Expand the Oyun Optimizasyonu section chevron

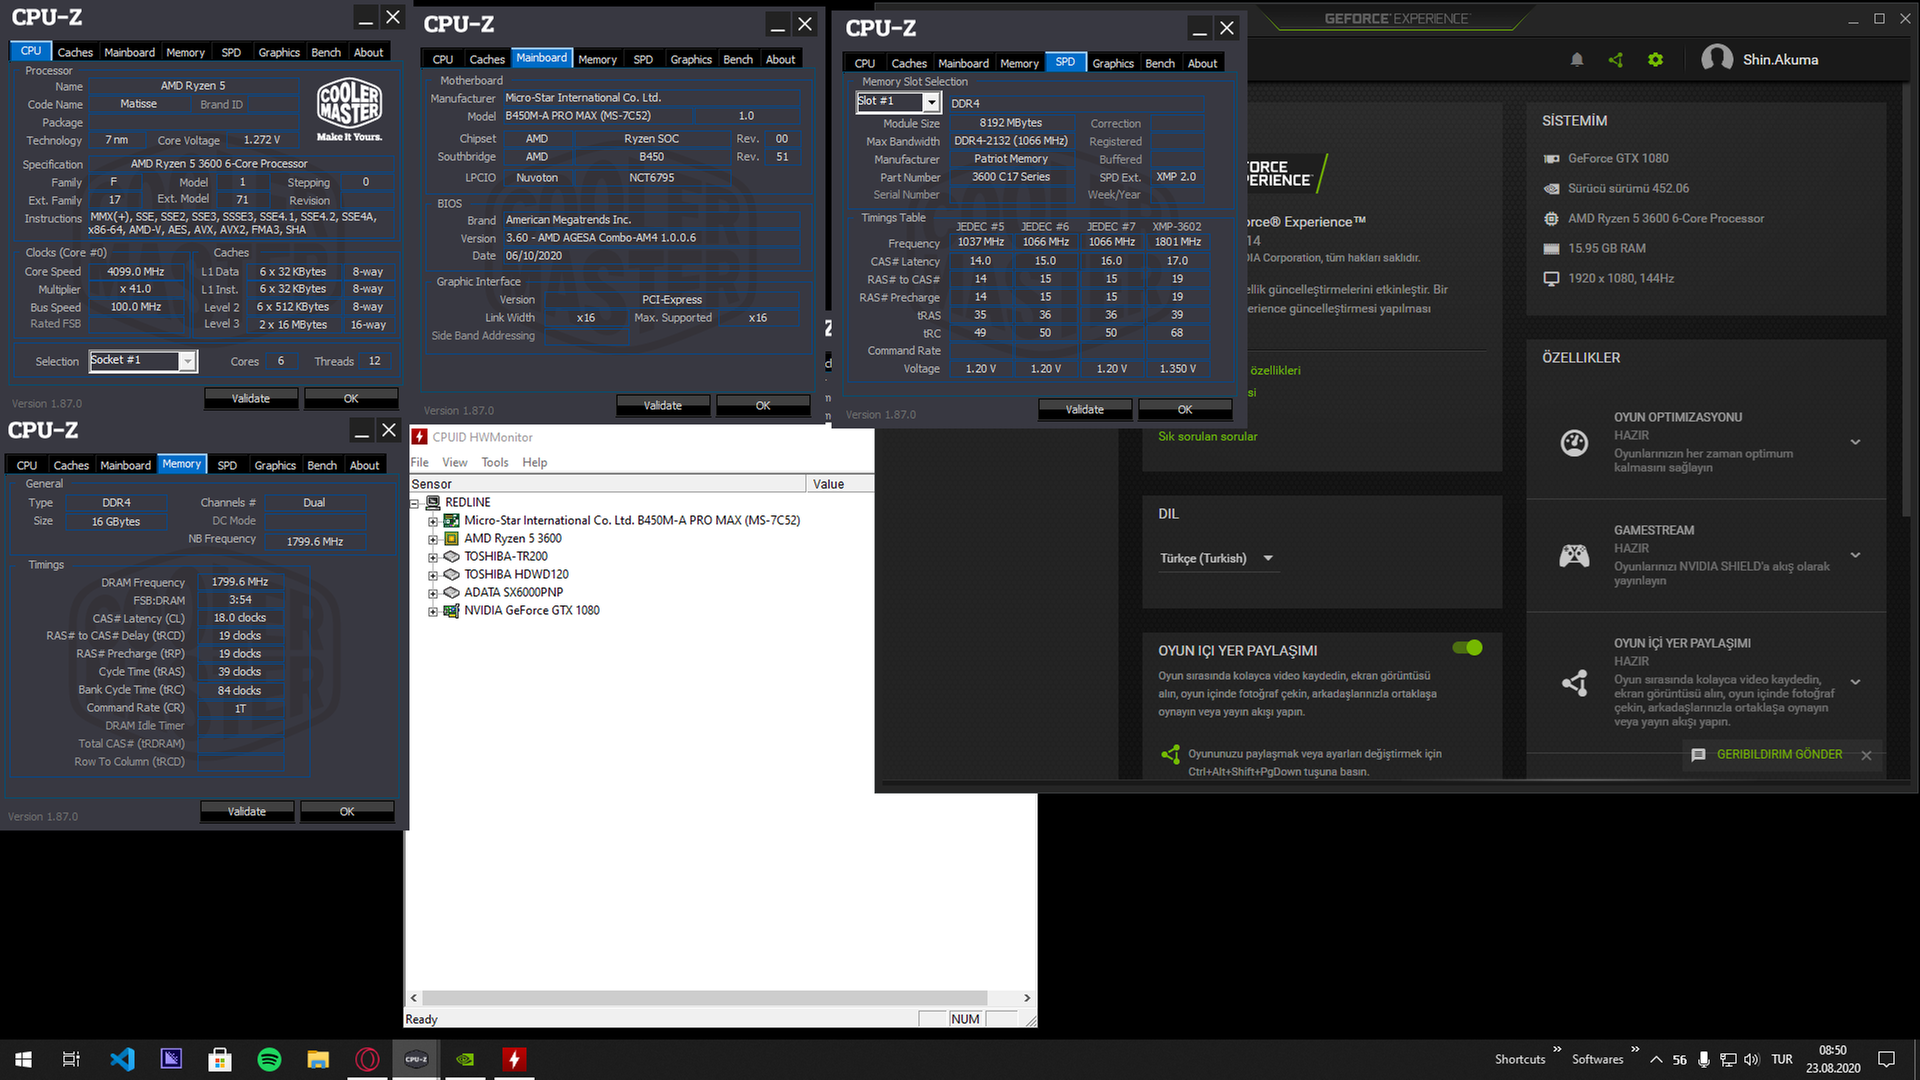(x=1855, y=442)
